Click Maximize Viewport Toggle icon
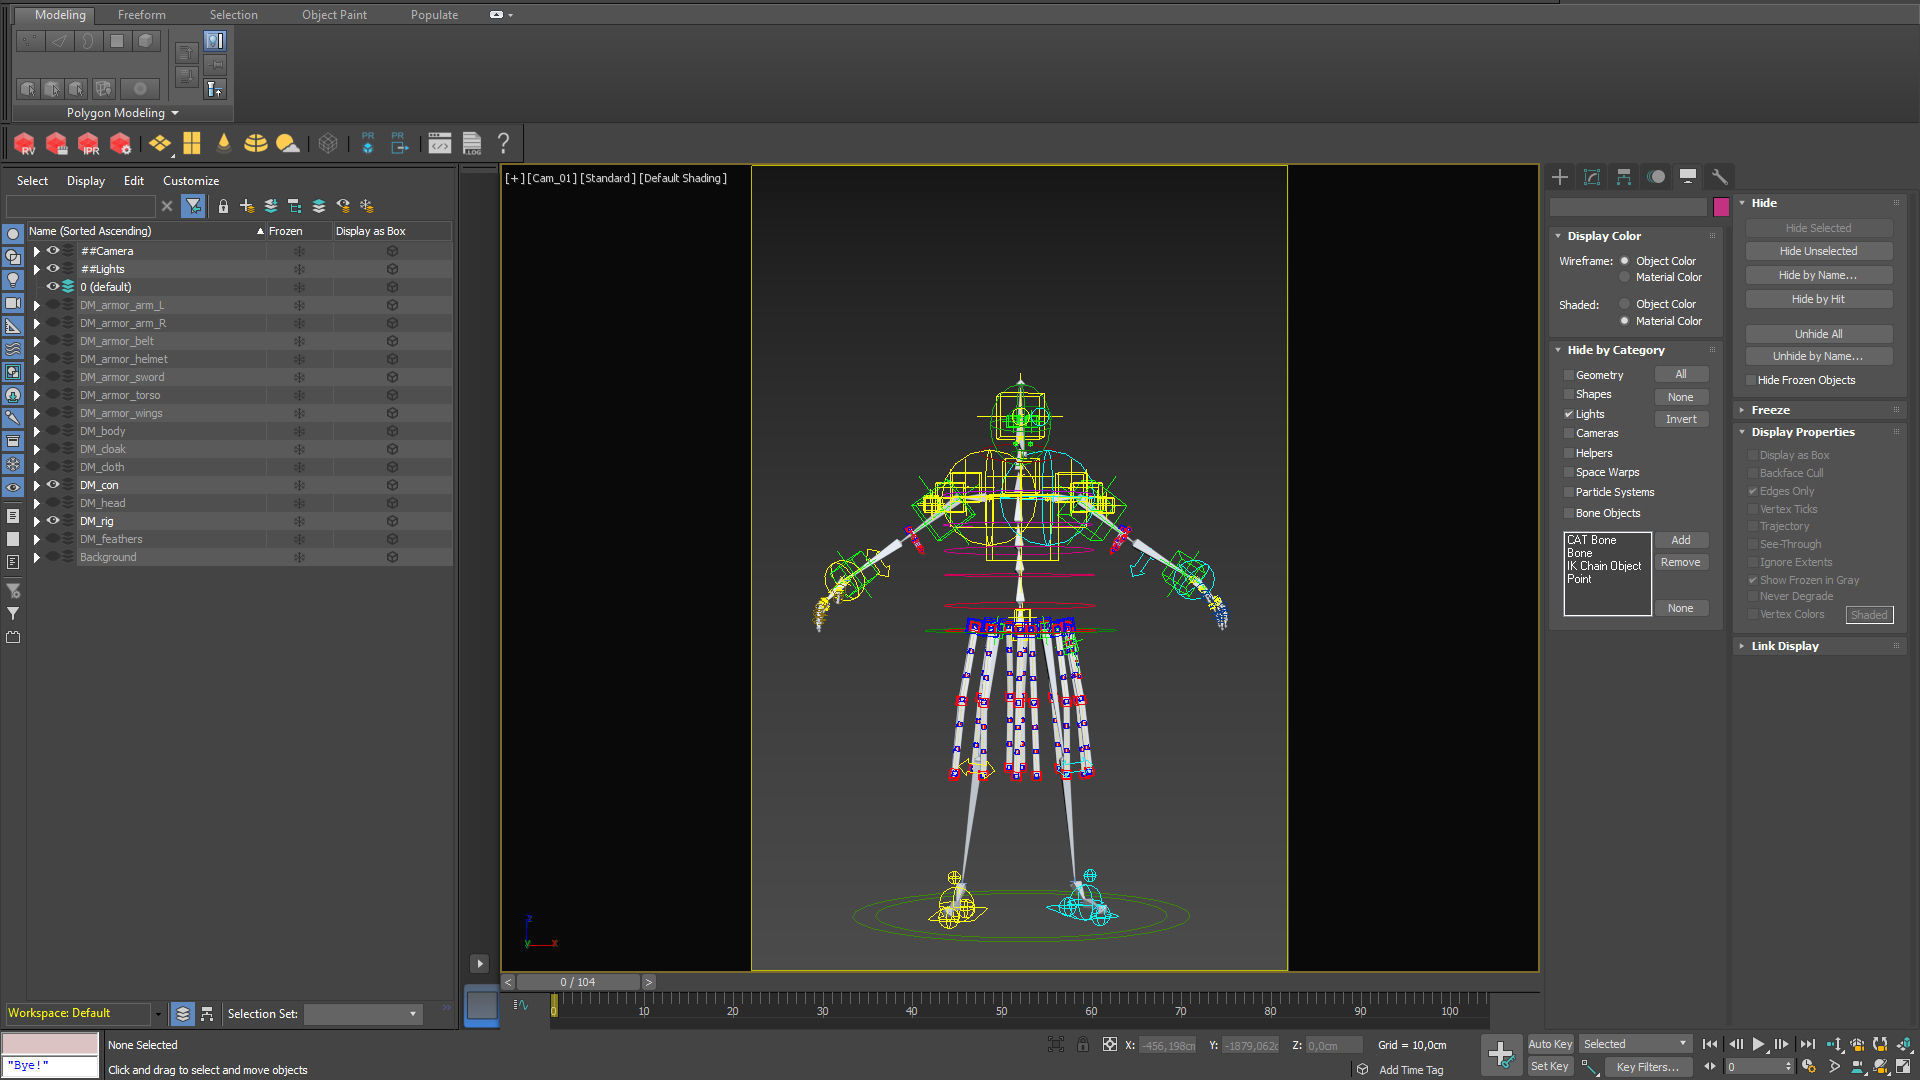This screenshot has width=1920, height=1080. (x=1903, y=1066)
